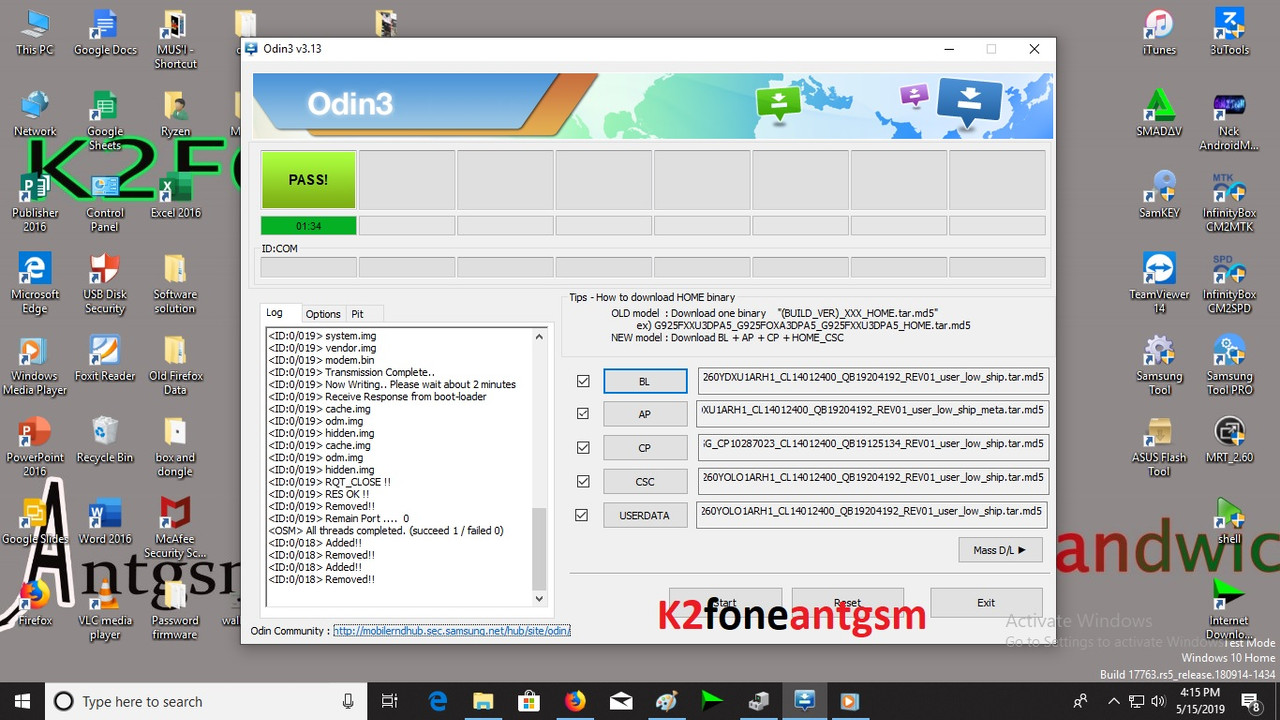
Task: Select the Network desktop icon
Action: tap(35, 113)
